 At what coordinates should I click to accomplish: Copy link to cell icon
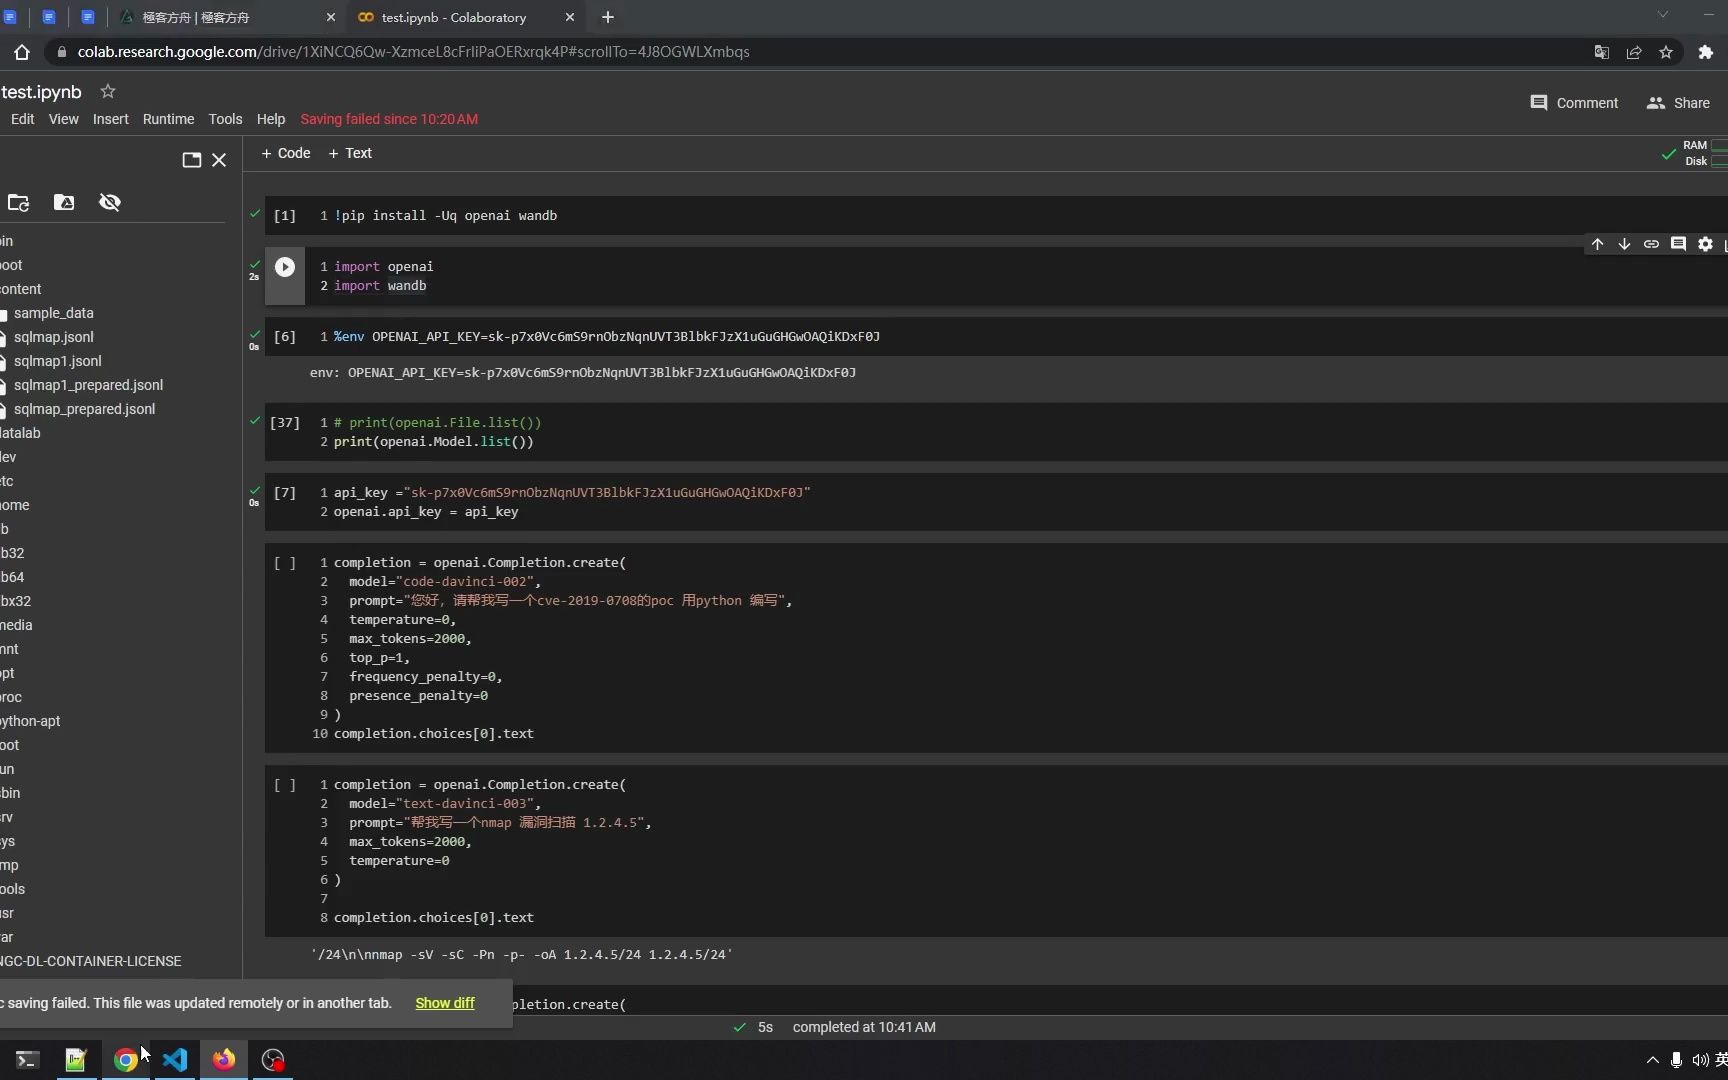pos(1651,244)
